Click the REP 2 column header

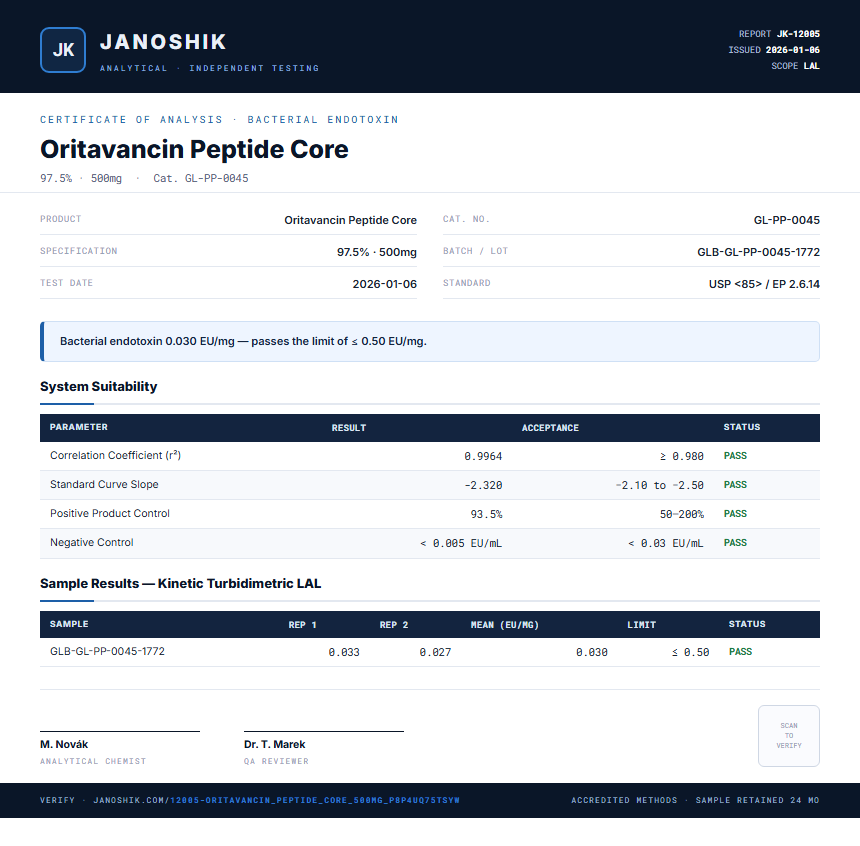tap(394, 625)
